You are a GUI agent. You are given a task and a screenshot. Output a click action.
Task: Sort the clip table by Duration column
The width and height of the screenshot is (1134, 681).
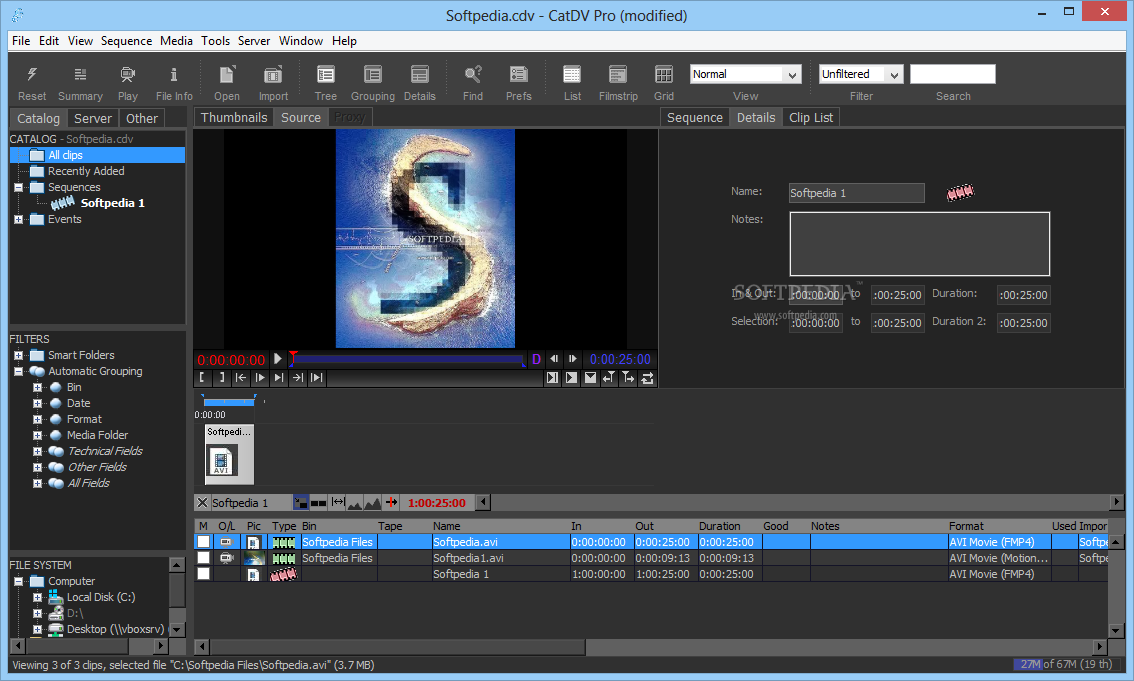pyautogui.click(x=728, y=526)
